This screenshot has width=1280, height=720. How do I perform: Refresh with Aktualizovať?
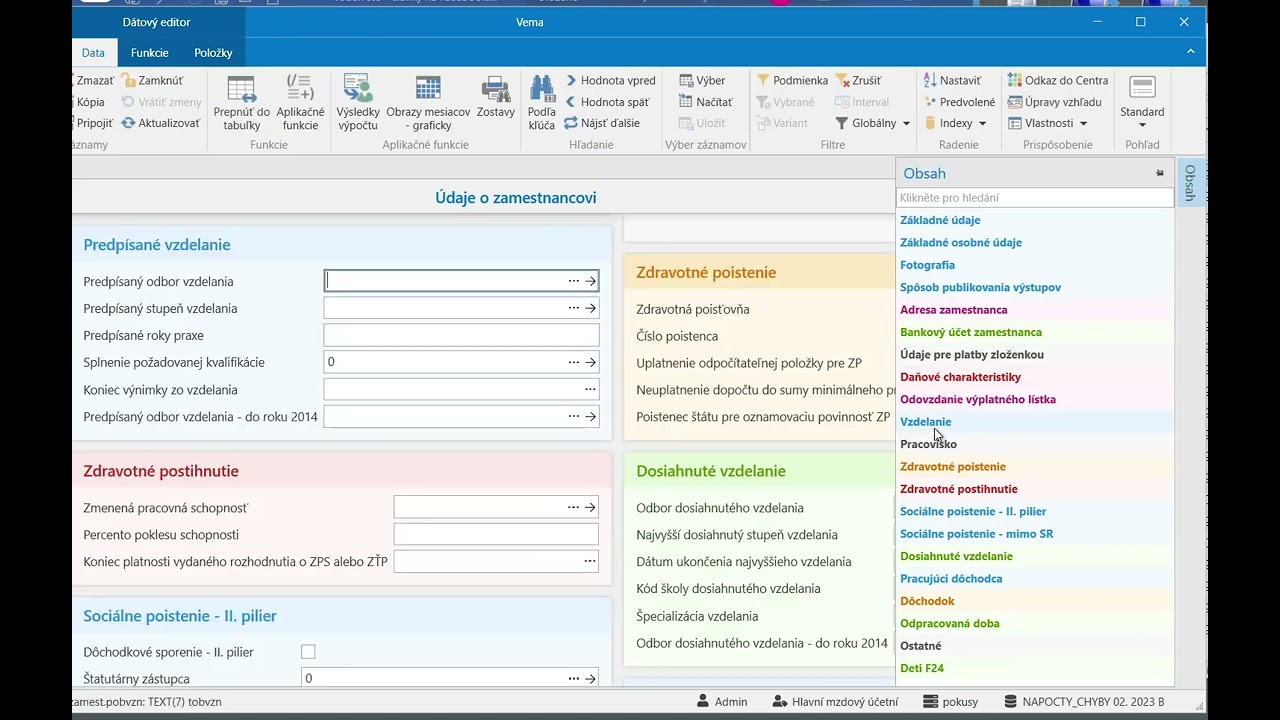pyautogui.click(x=160, y=123)
